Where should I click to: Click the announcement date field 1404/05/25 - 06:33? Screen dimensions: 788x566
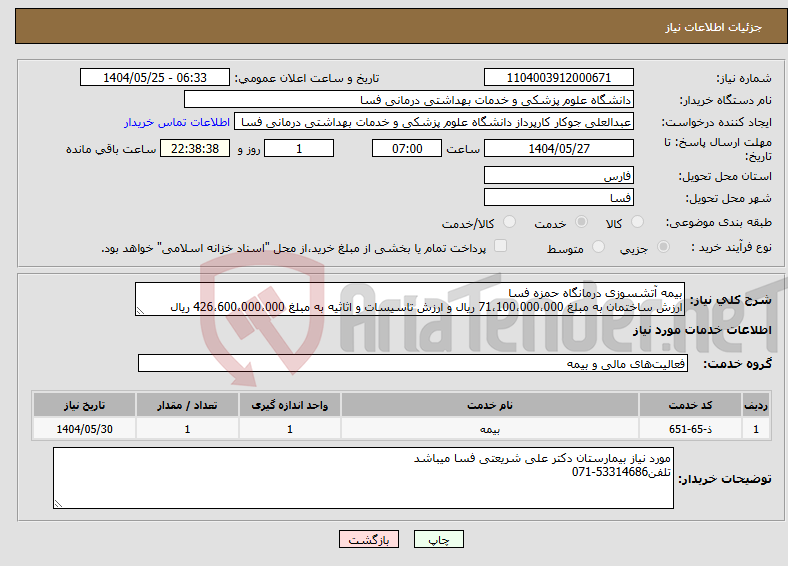point(155,77)
